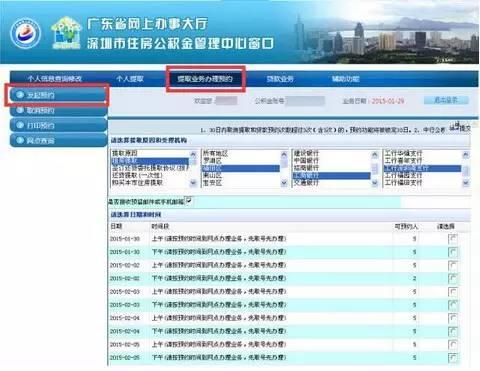Click the bank list scrollbar thumb
The width and height of the screenshot is (480, 371).
[x=375, y=169]
